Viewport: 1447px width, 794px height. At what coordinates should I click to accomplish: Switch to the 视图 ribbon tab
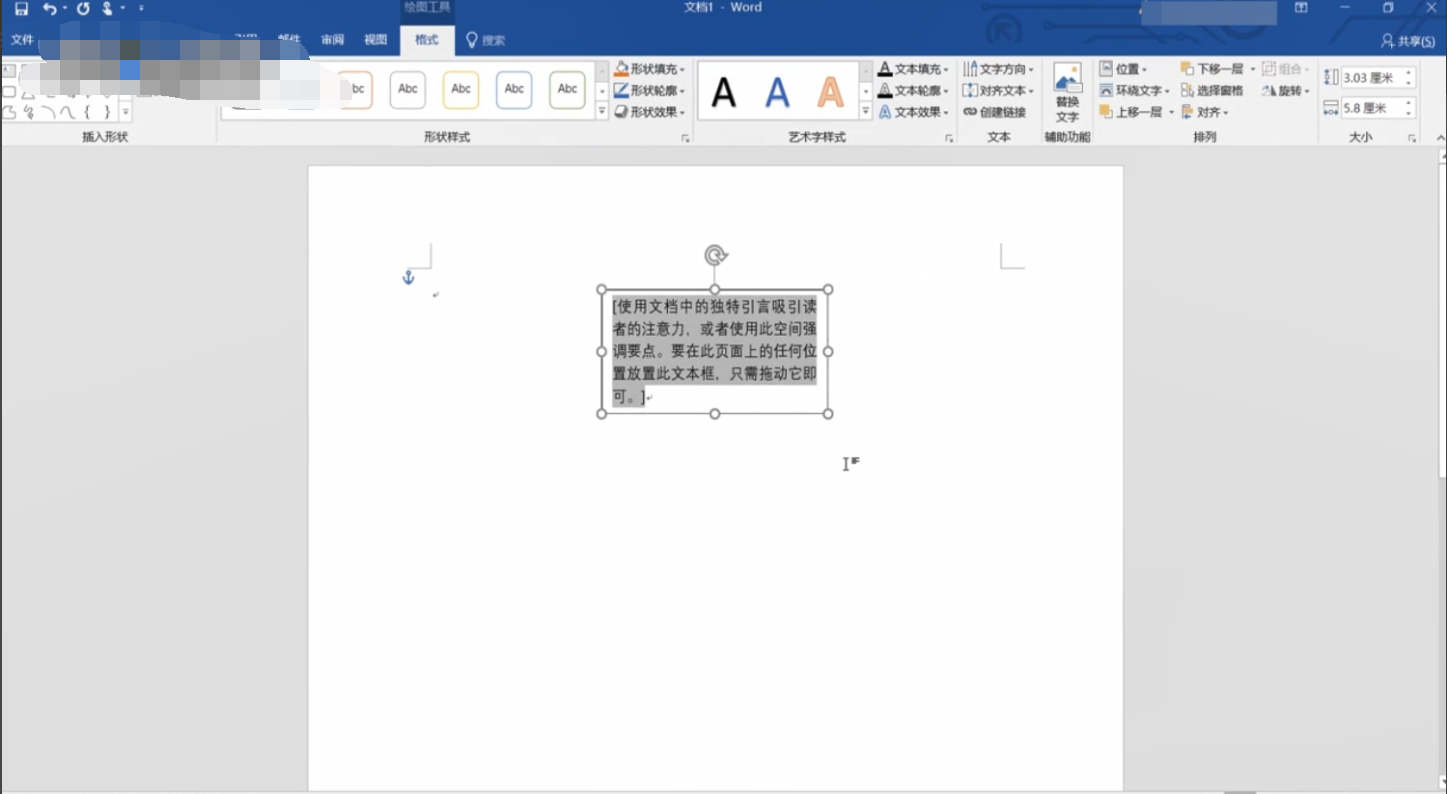click(x=376, y=40)
